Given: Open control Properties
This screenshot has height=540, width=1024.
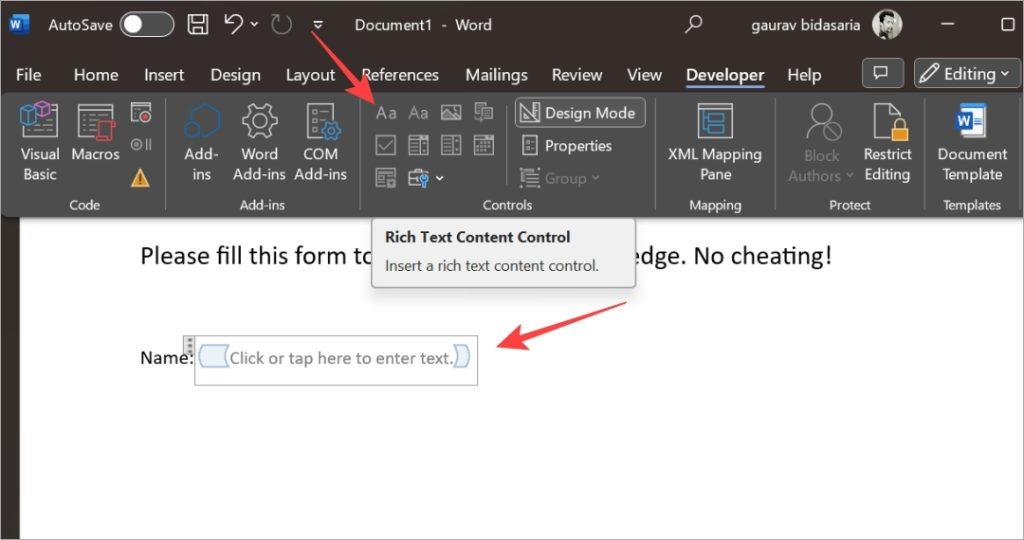Looking at the screenshot, I should 567,146.
